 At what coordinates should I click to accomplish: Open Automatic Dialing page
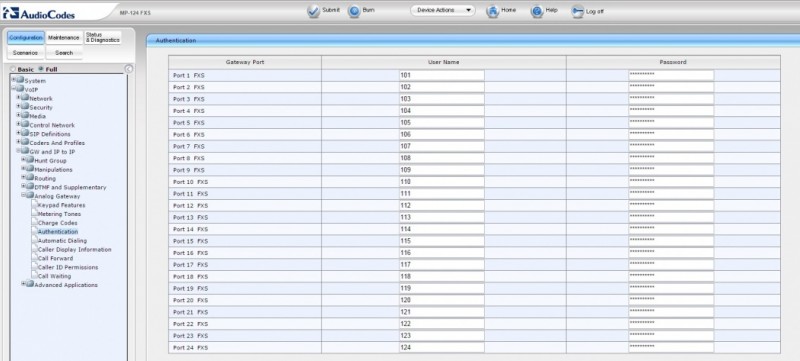coord(62,241)
